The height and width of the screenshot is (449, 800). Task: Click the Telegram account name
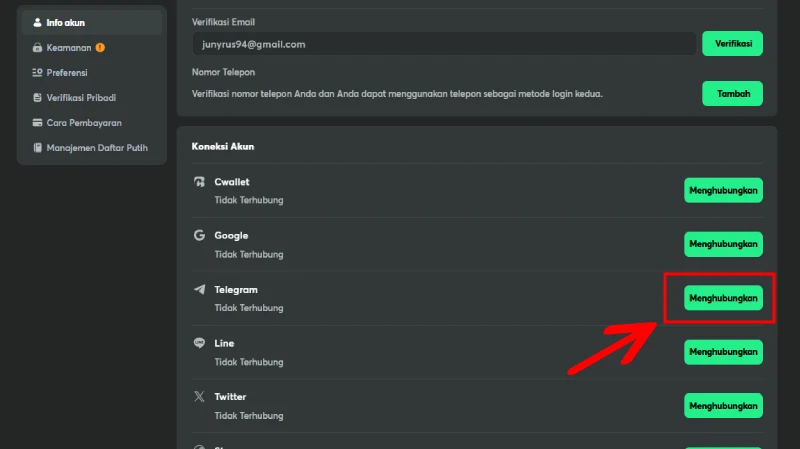(x=236, y=290)
